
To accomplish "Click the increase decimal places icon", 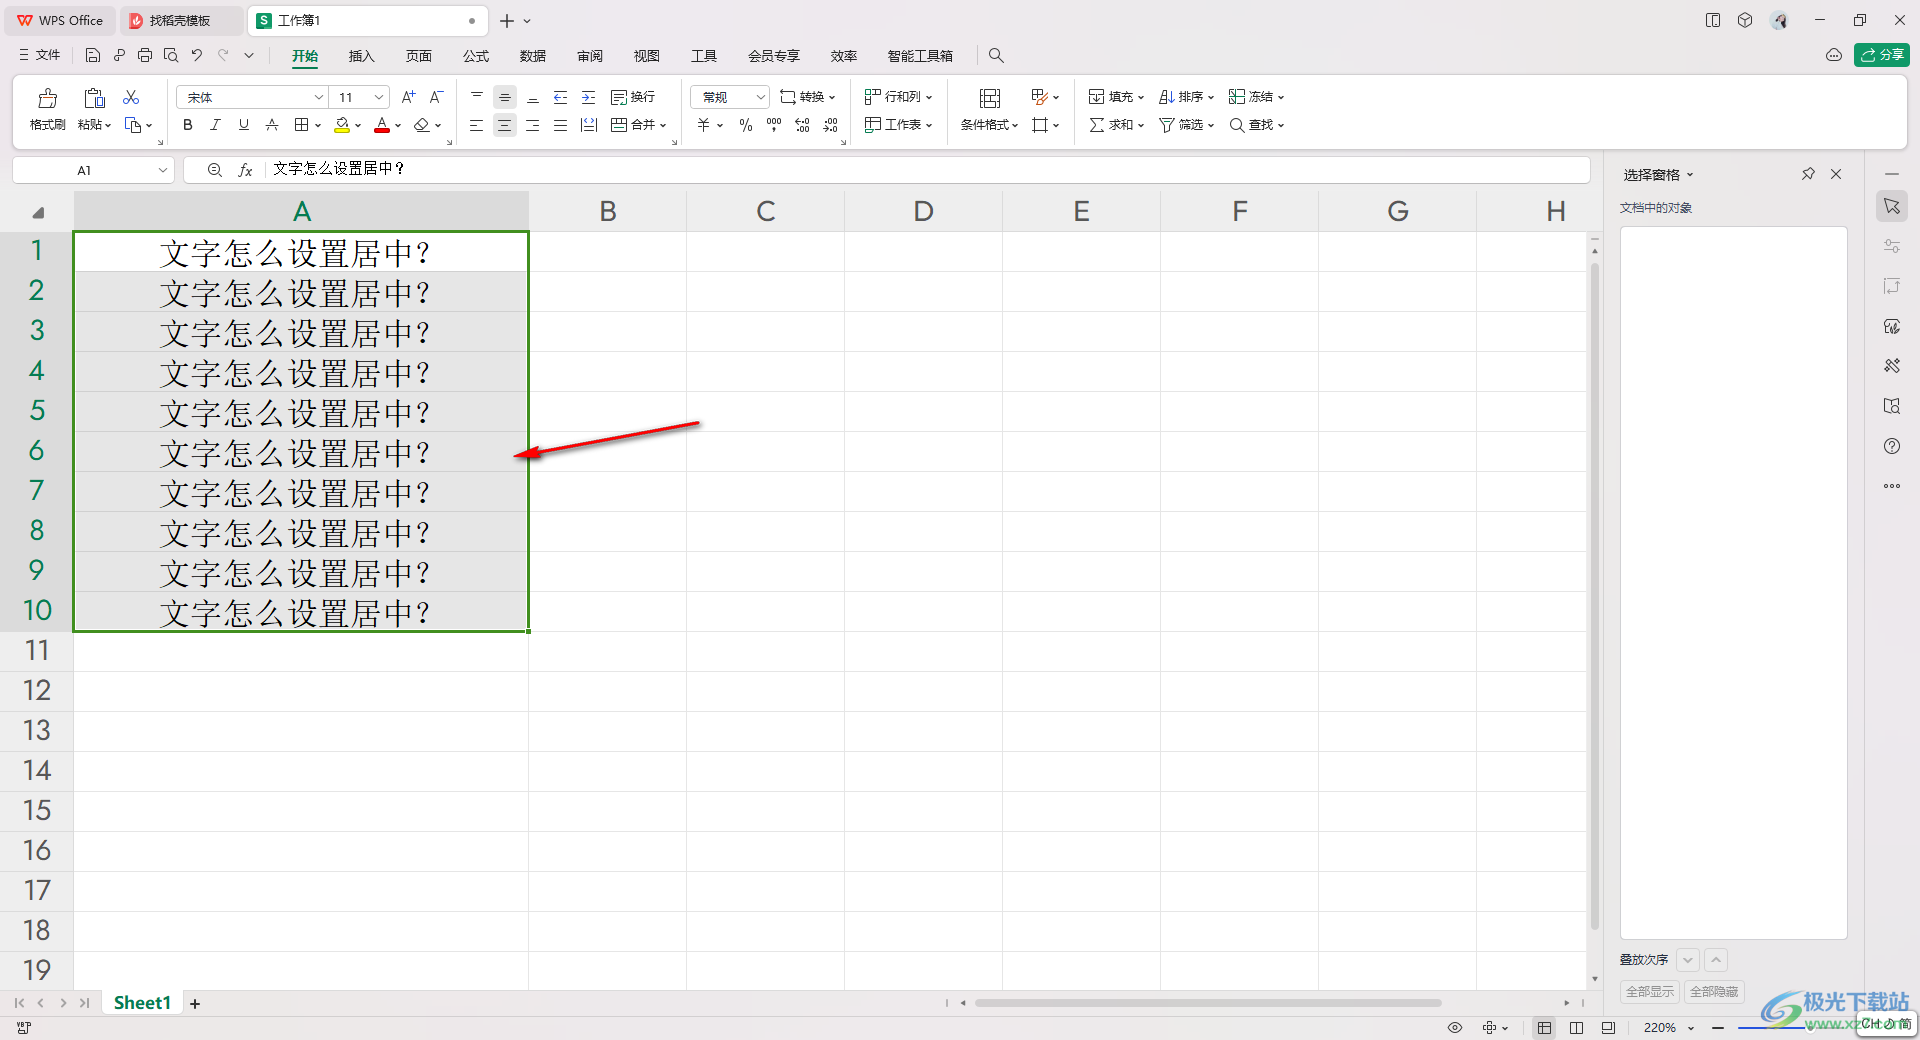I will [x=802, y=125].
